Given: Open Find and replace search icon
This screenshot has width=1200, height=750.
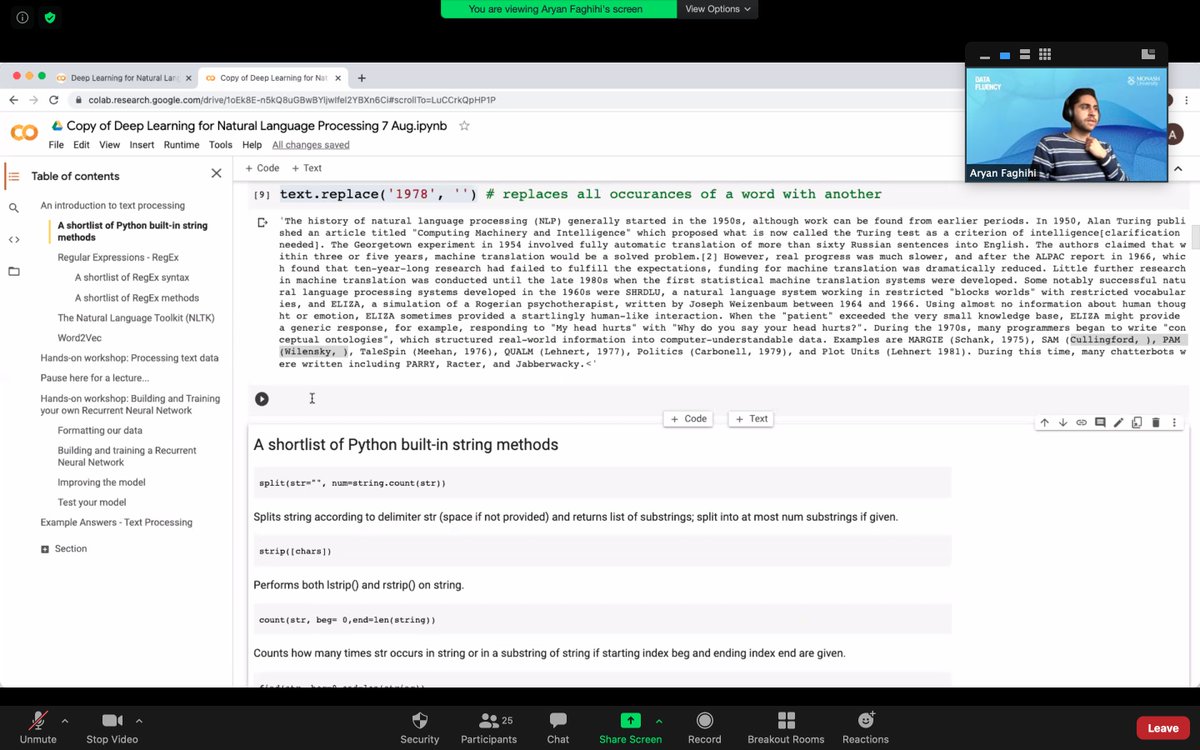Looking at the screenshot, I should coord(13,208).
